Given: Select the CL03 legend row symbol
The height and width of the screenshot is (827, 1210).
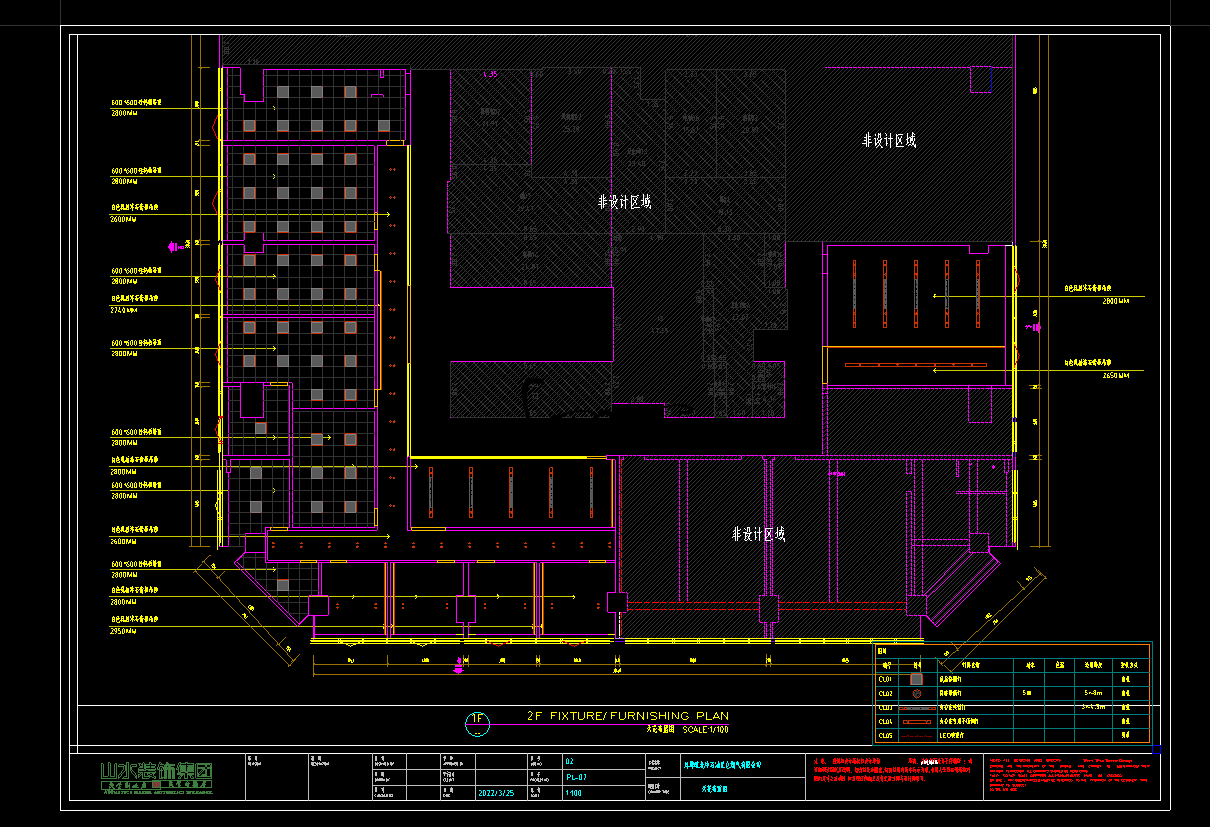Looking at the screenshot, I should pos(917,707).
